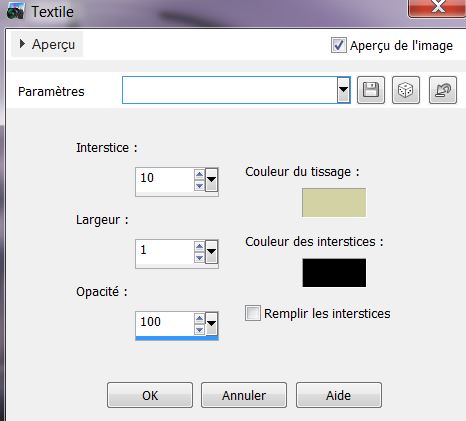Click the Aide button
466x421 pixels.
click(x=339, y=395)
